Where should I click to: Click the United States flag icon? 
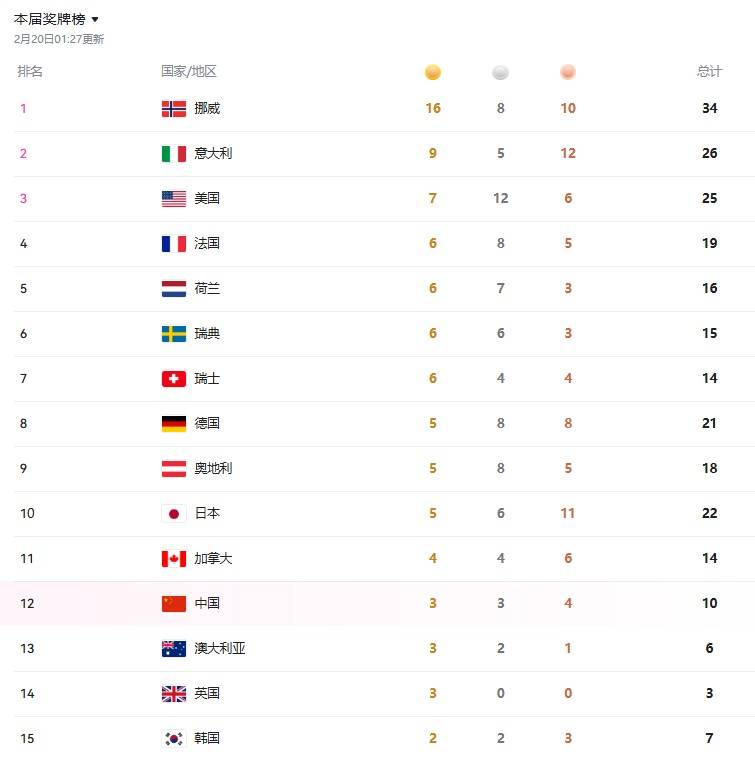click(x=174, y=198)
